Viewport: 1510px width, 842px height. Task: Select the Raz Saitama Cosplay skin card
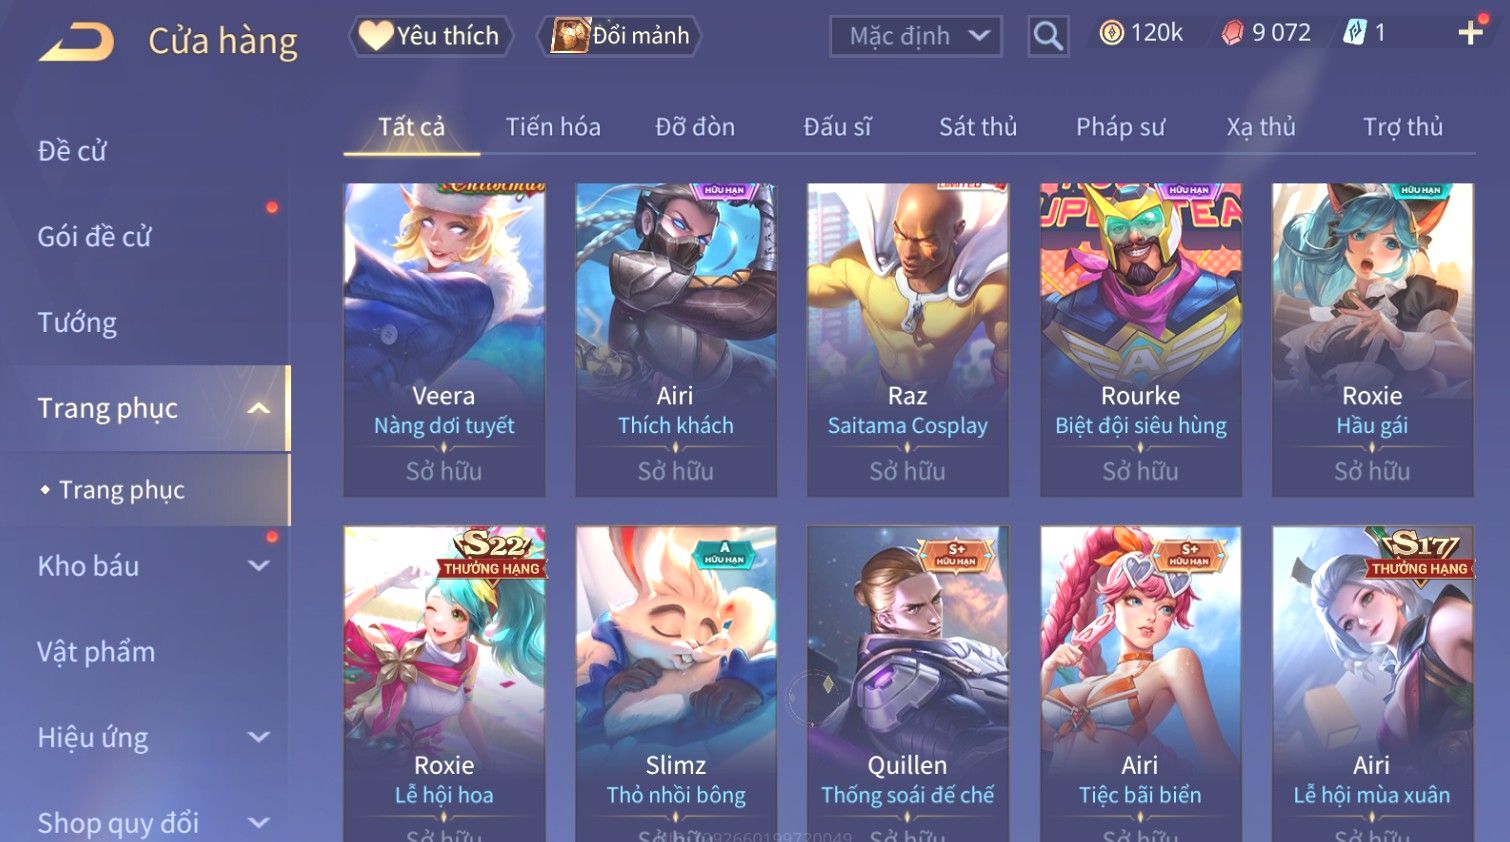(907, 340)
